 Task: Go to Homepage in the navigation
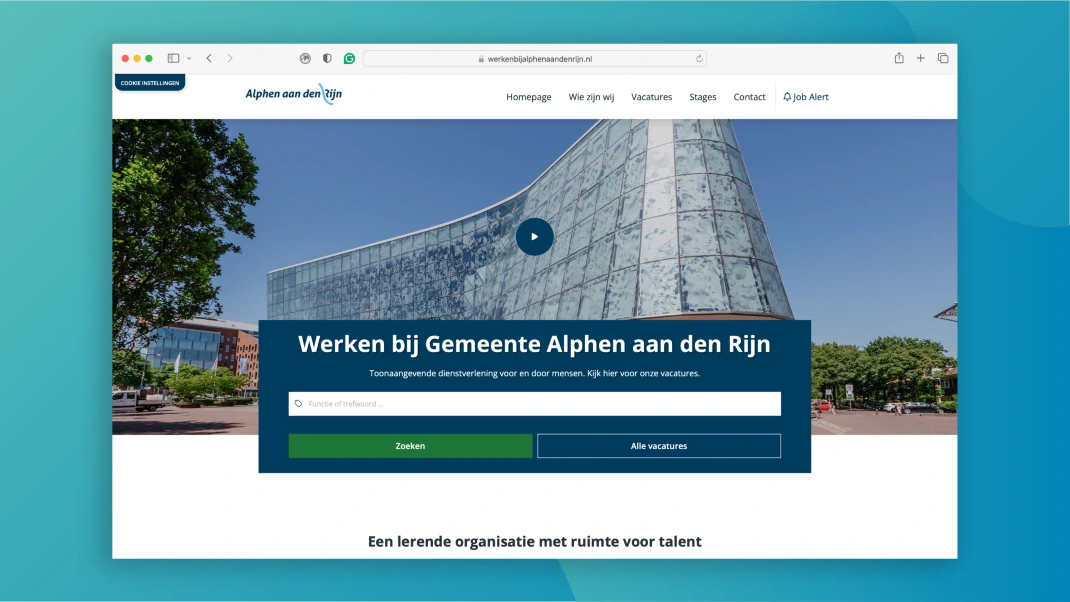tap(529, 97)
